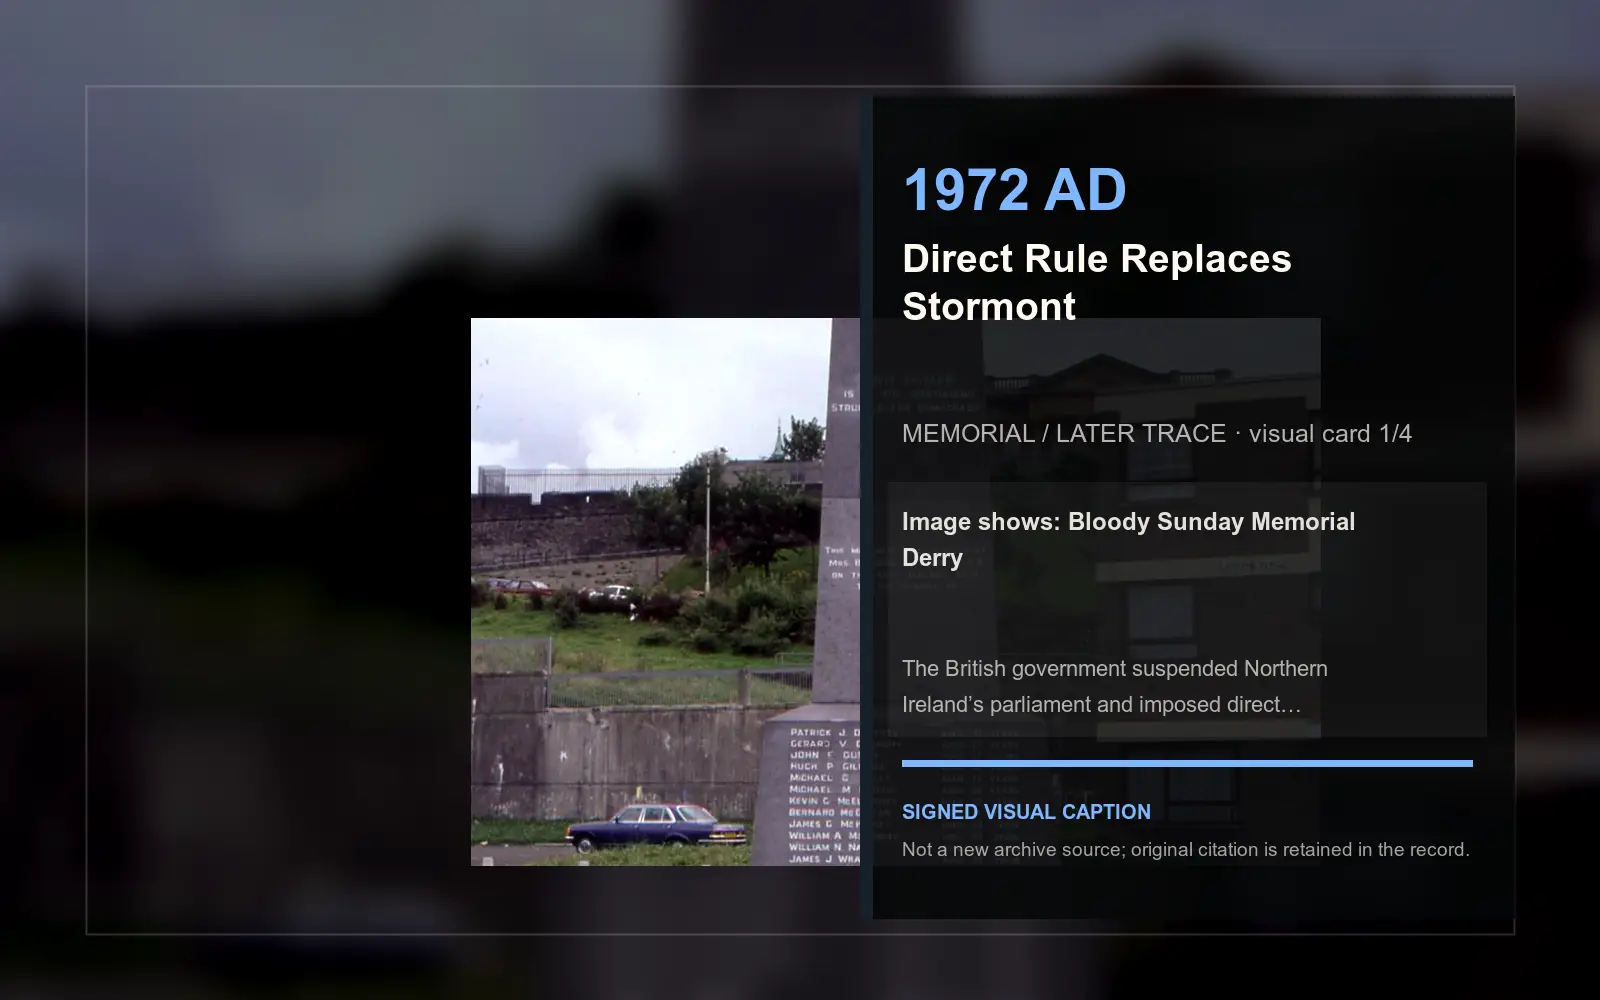
Task: Click the SIGNED VISUAL CAPTION label
Action: coord(1026,812)
